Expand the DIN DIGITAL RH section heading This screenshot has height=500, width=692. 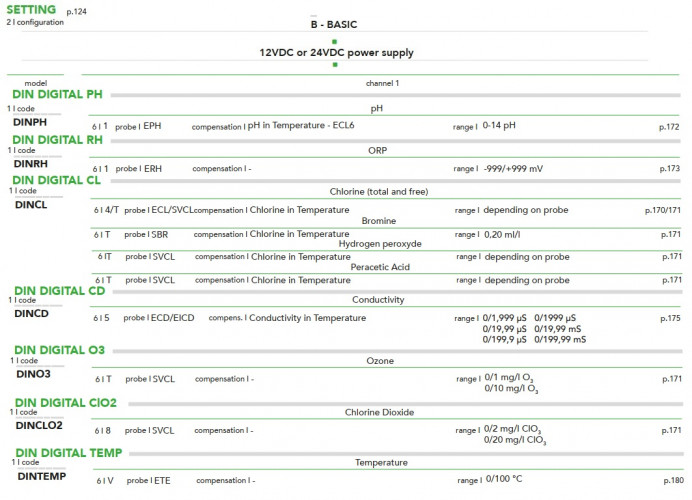coord(57,139)
